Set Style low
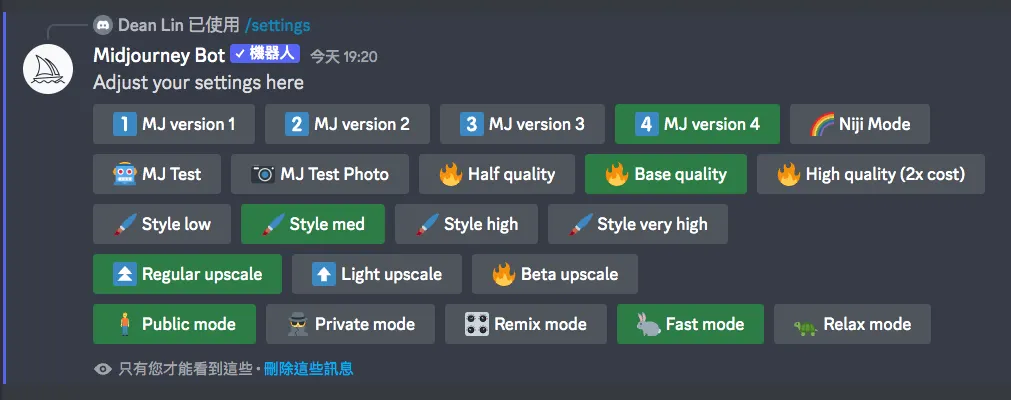This screenshot has width=1011, height=400. tap(162, 224)
